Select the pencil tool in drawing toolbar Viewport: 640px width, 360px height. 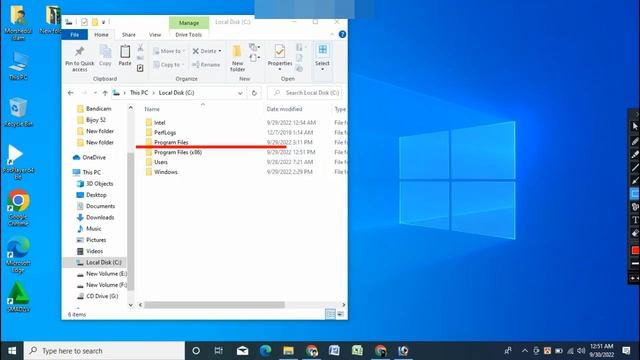click(x=635, y=141)
